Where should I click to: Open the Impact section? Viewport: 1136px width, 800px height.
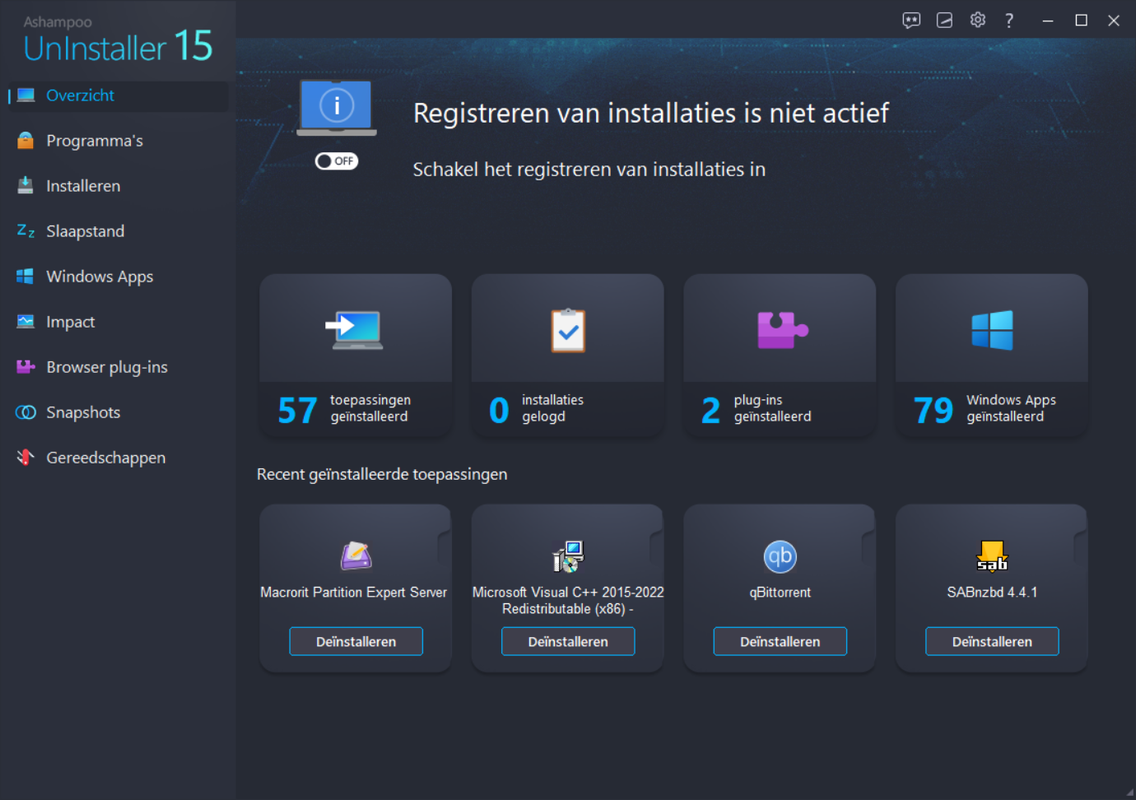coord(118,322)
